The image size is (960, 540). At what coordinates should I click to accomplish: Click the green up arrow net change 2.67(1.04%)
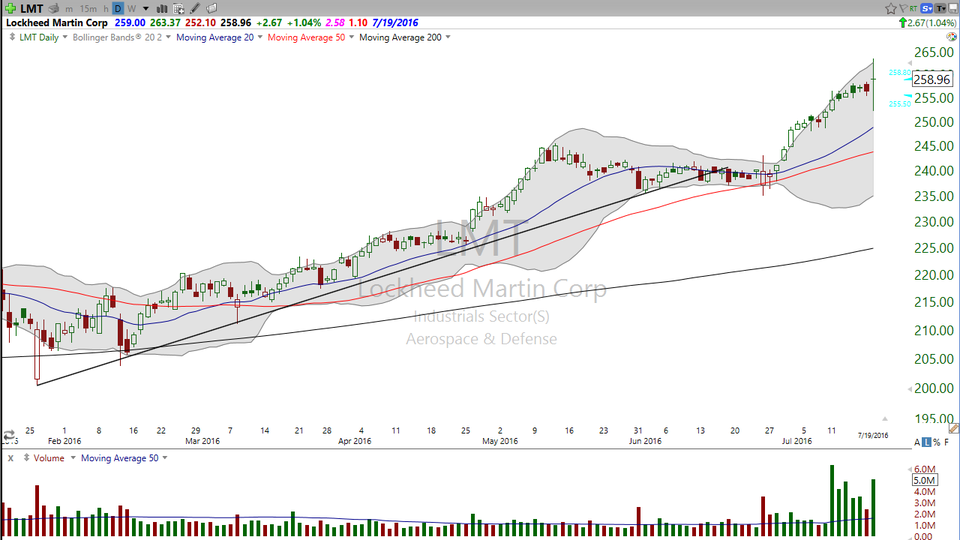(x=927, y=23)
